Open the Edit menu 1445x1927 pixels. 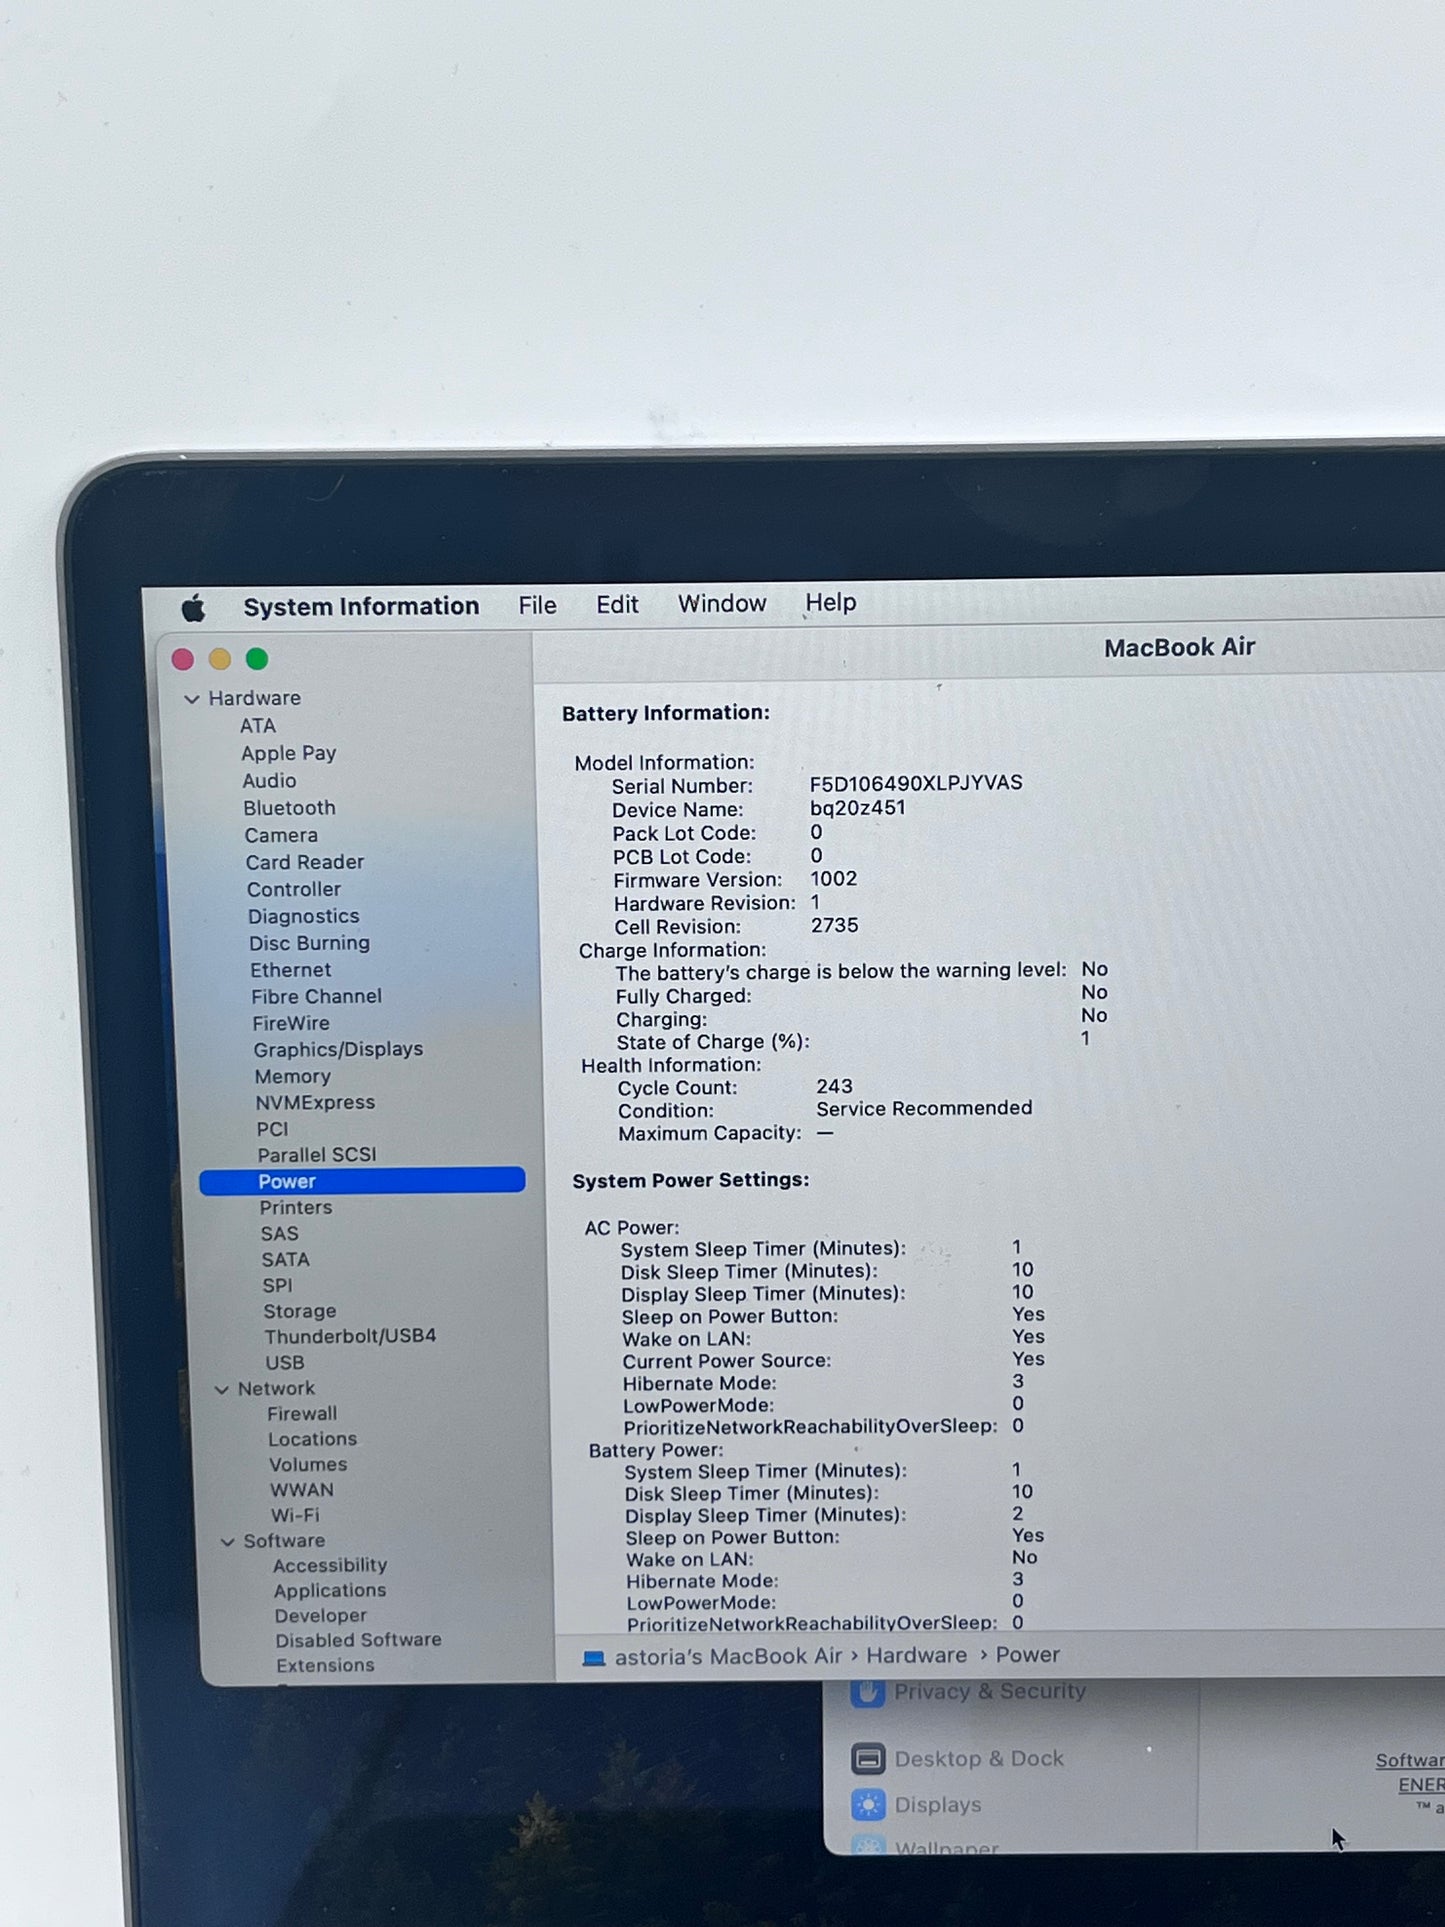(x=617, y=604)
